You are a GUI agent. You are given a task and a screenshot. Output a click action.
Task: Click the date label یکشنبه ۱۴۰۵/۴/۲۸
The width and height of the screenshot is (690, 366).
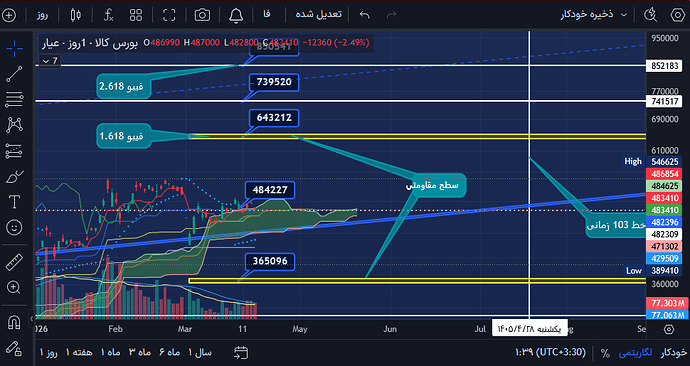coord(530,329)
